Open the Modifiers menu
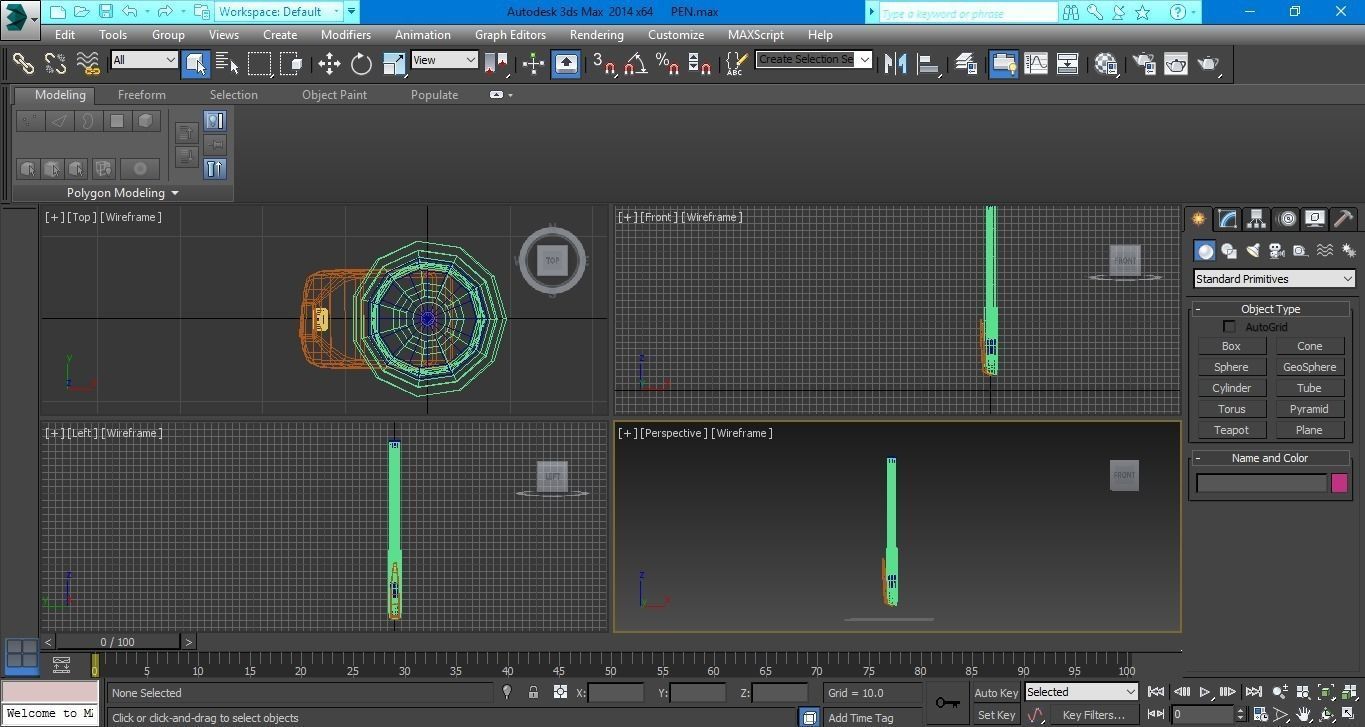 coord(346,34)
